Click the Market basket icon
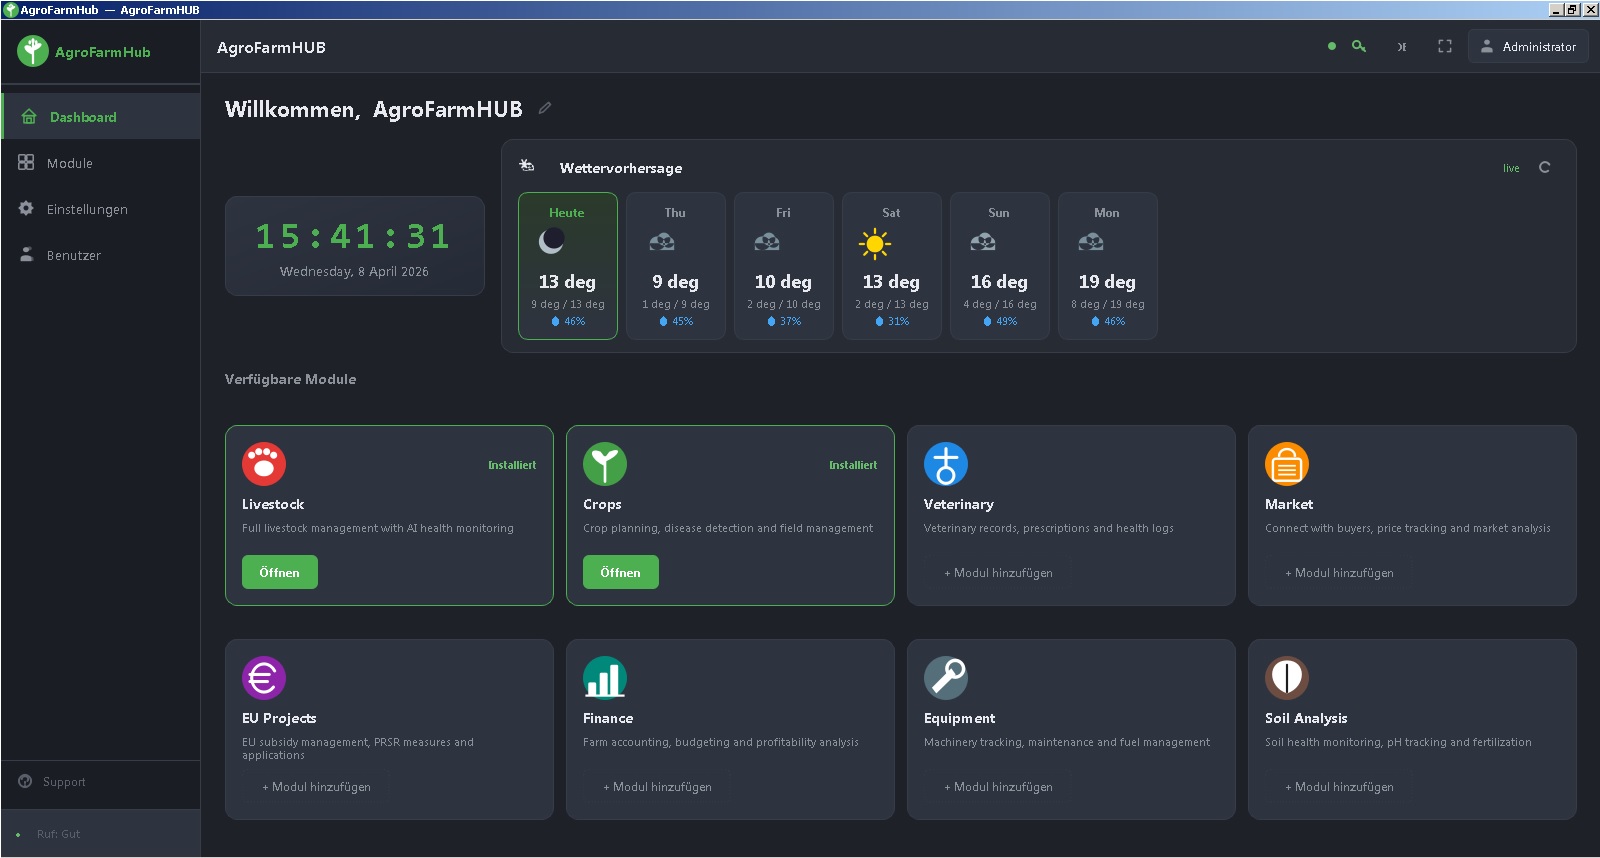 pyautogui.click(x=1287, y=464)
